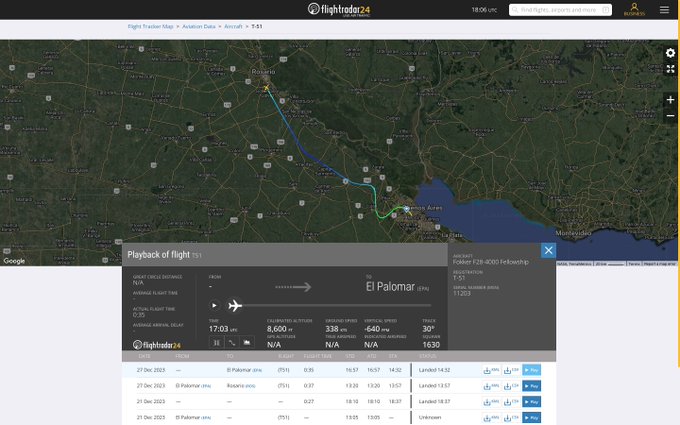
Task: Download KML for El Palomar 0:35 flight
Action: pyautogui.click(x=491, y=370)
